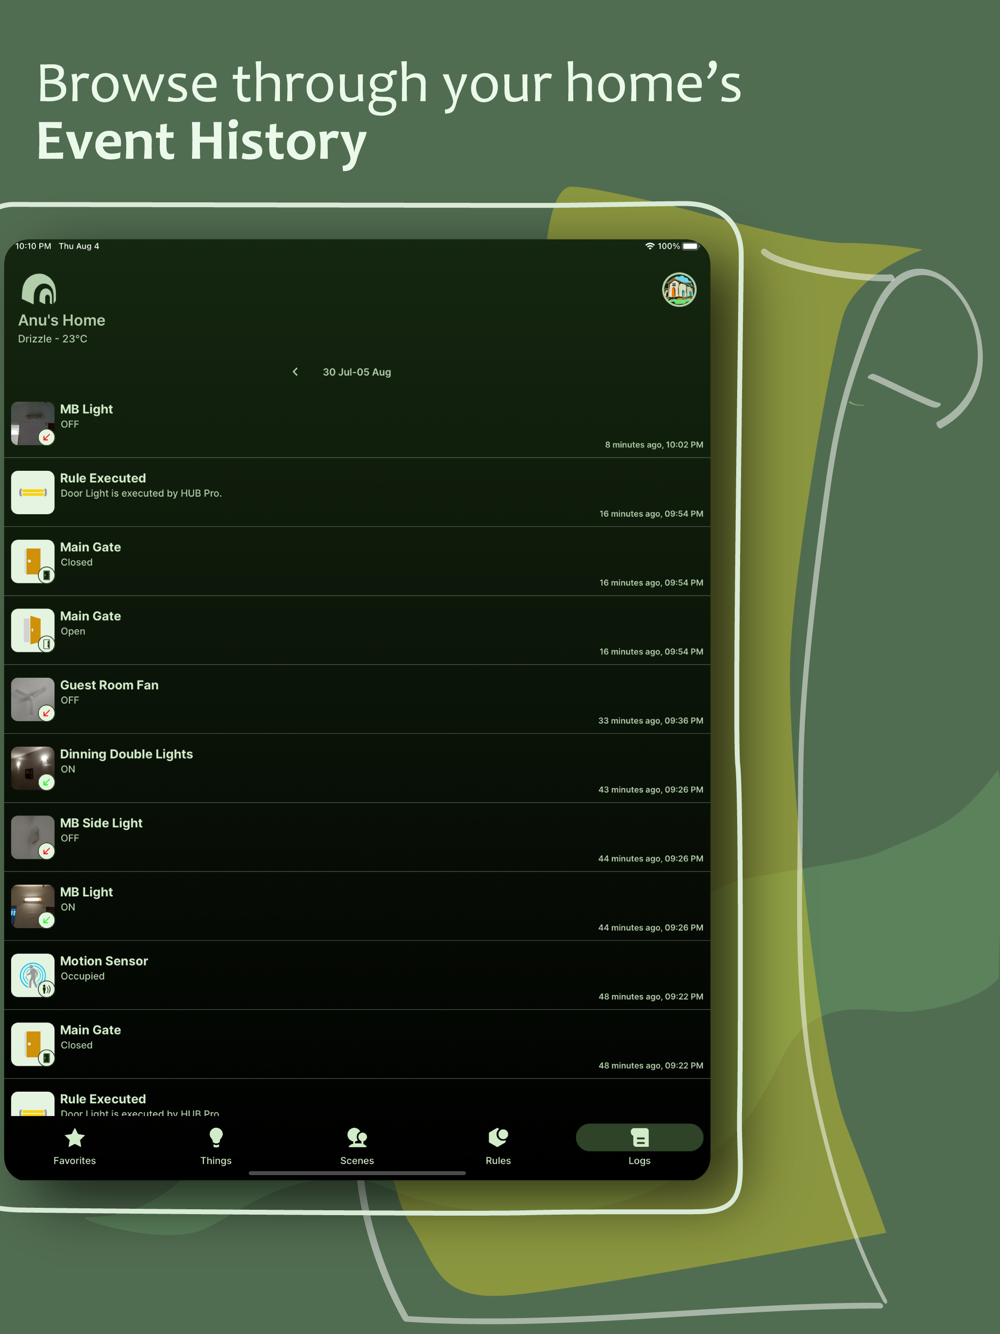Viewport: 1000px width, 1334px height.
Task: Tap the Favorites star icon
Action: [75, 1138]
